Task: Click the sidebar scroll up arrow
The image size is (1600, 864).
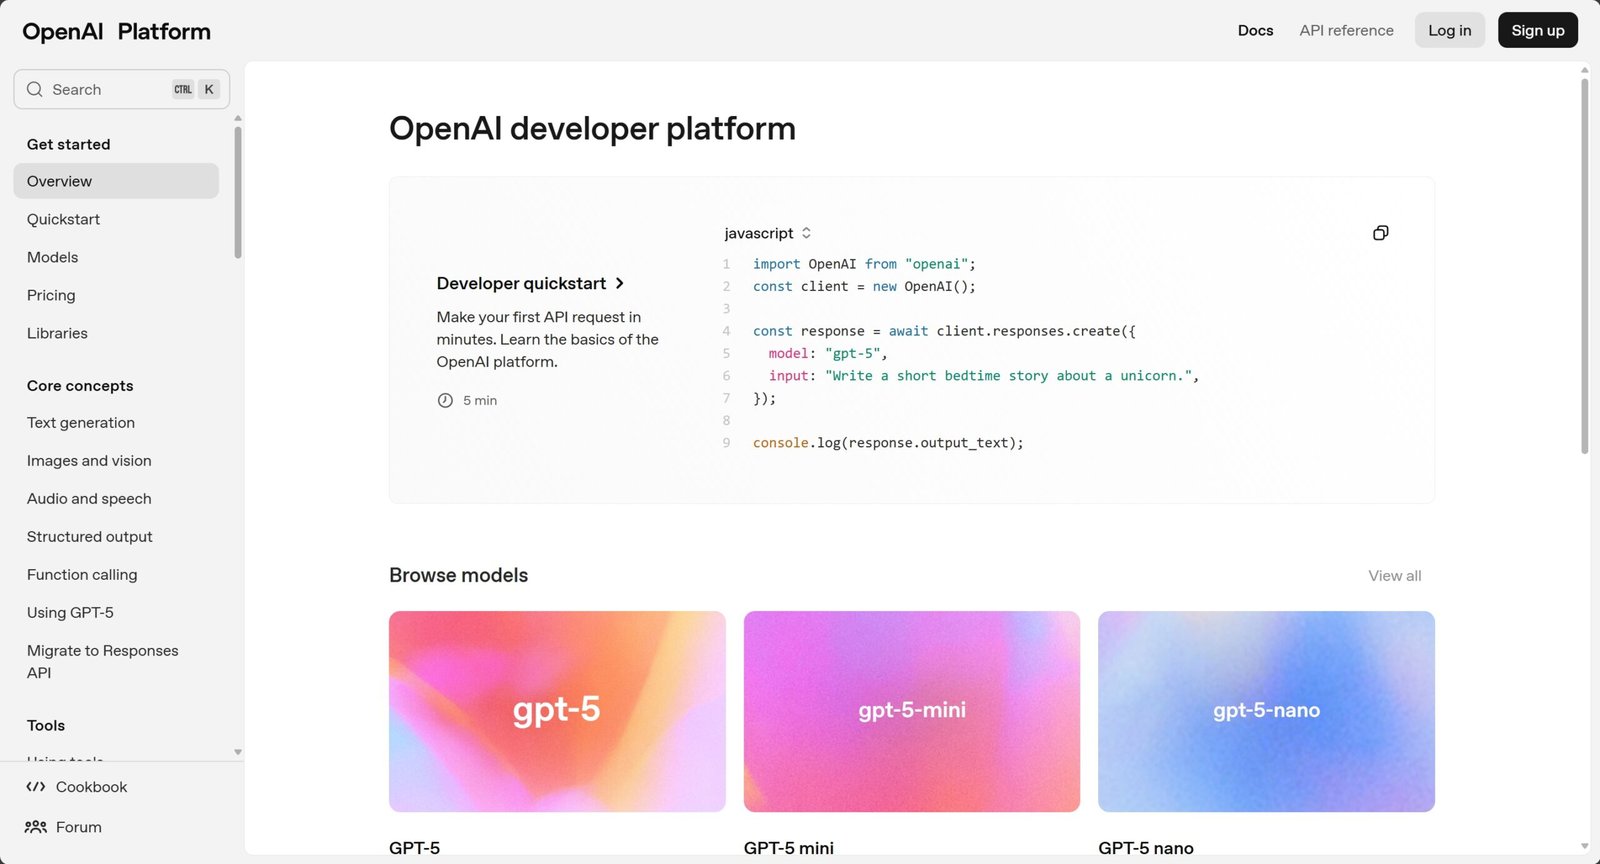Action: (x=238, y=118)
